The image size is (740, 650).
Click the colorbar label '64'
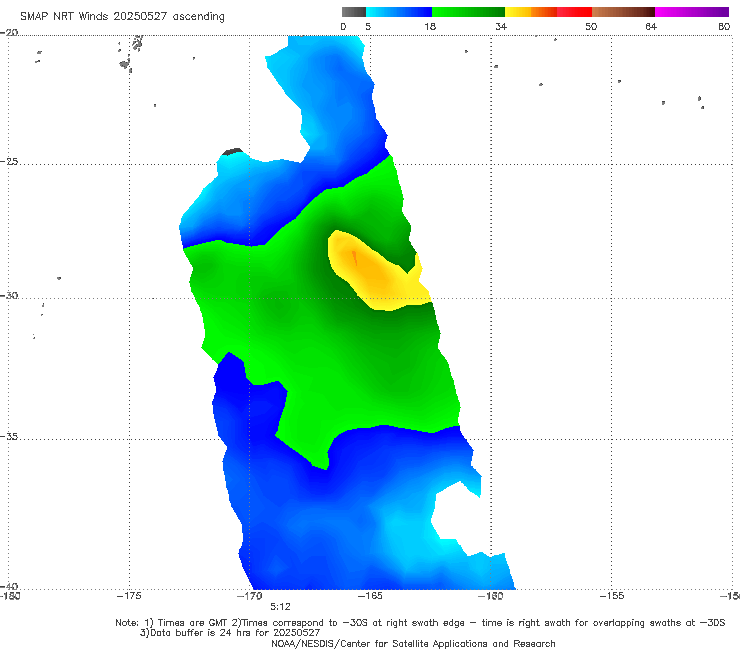click(x=651, y=26)
